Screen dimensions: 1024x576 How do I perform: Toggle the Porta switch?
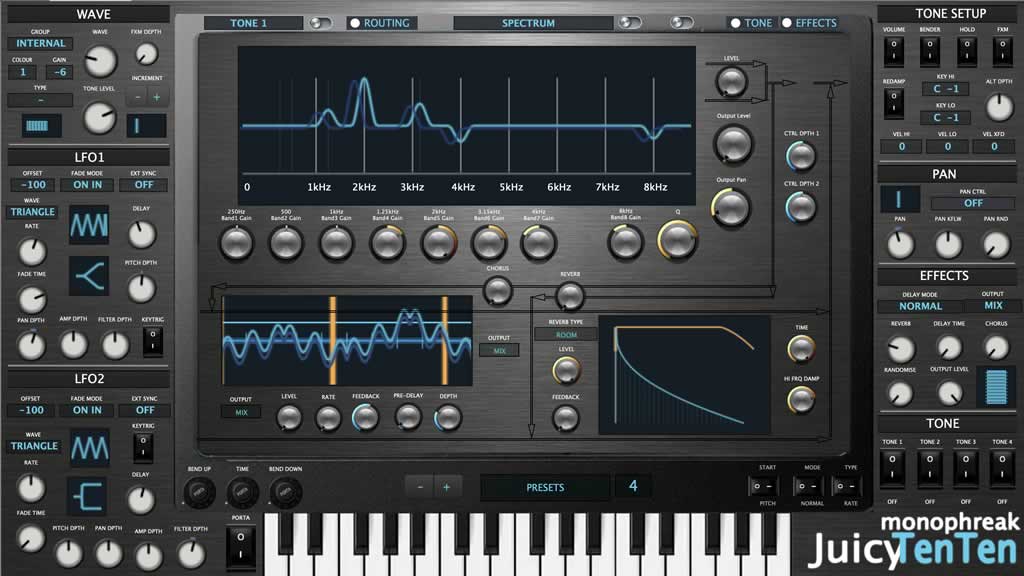[241, 547]
